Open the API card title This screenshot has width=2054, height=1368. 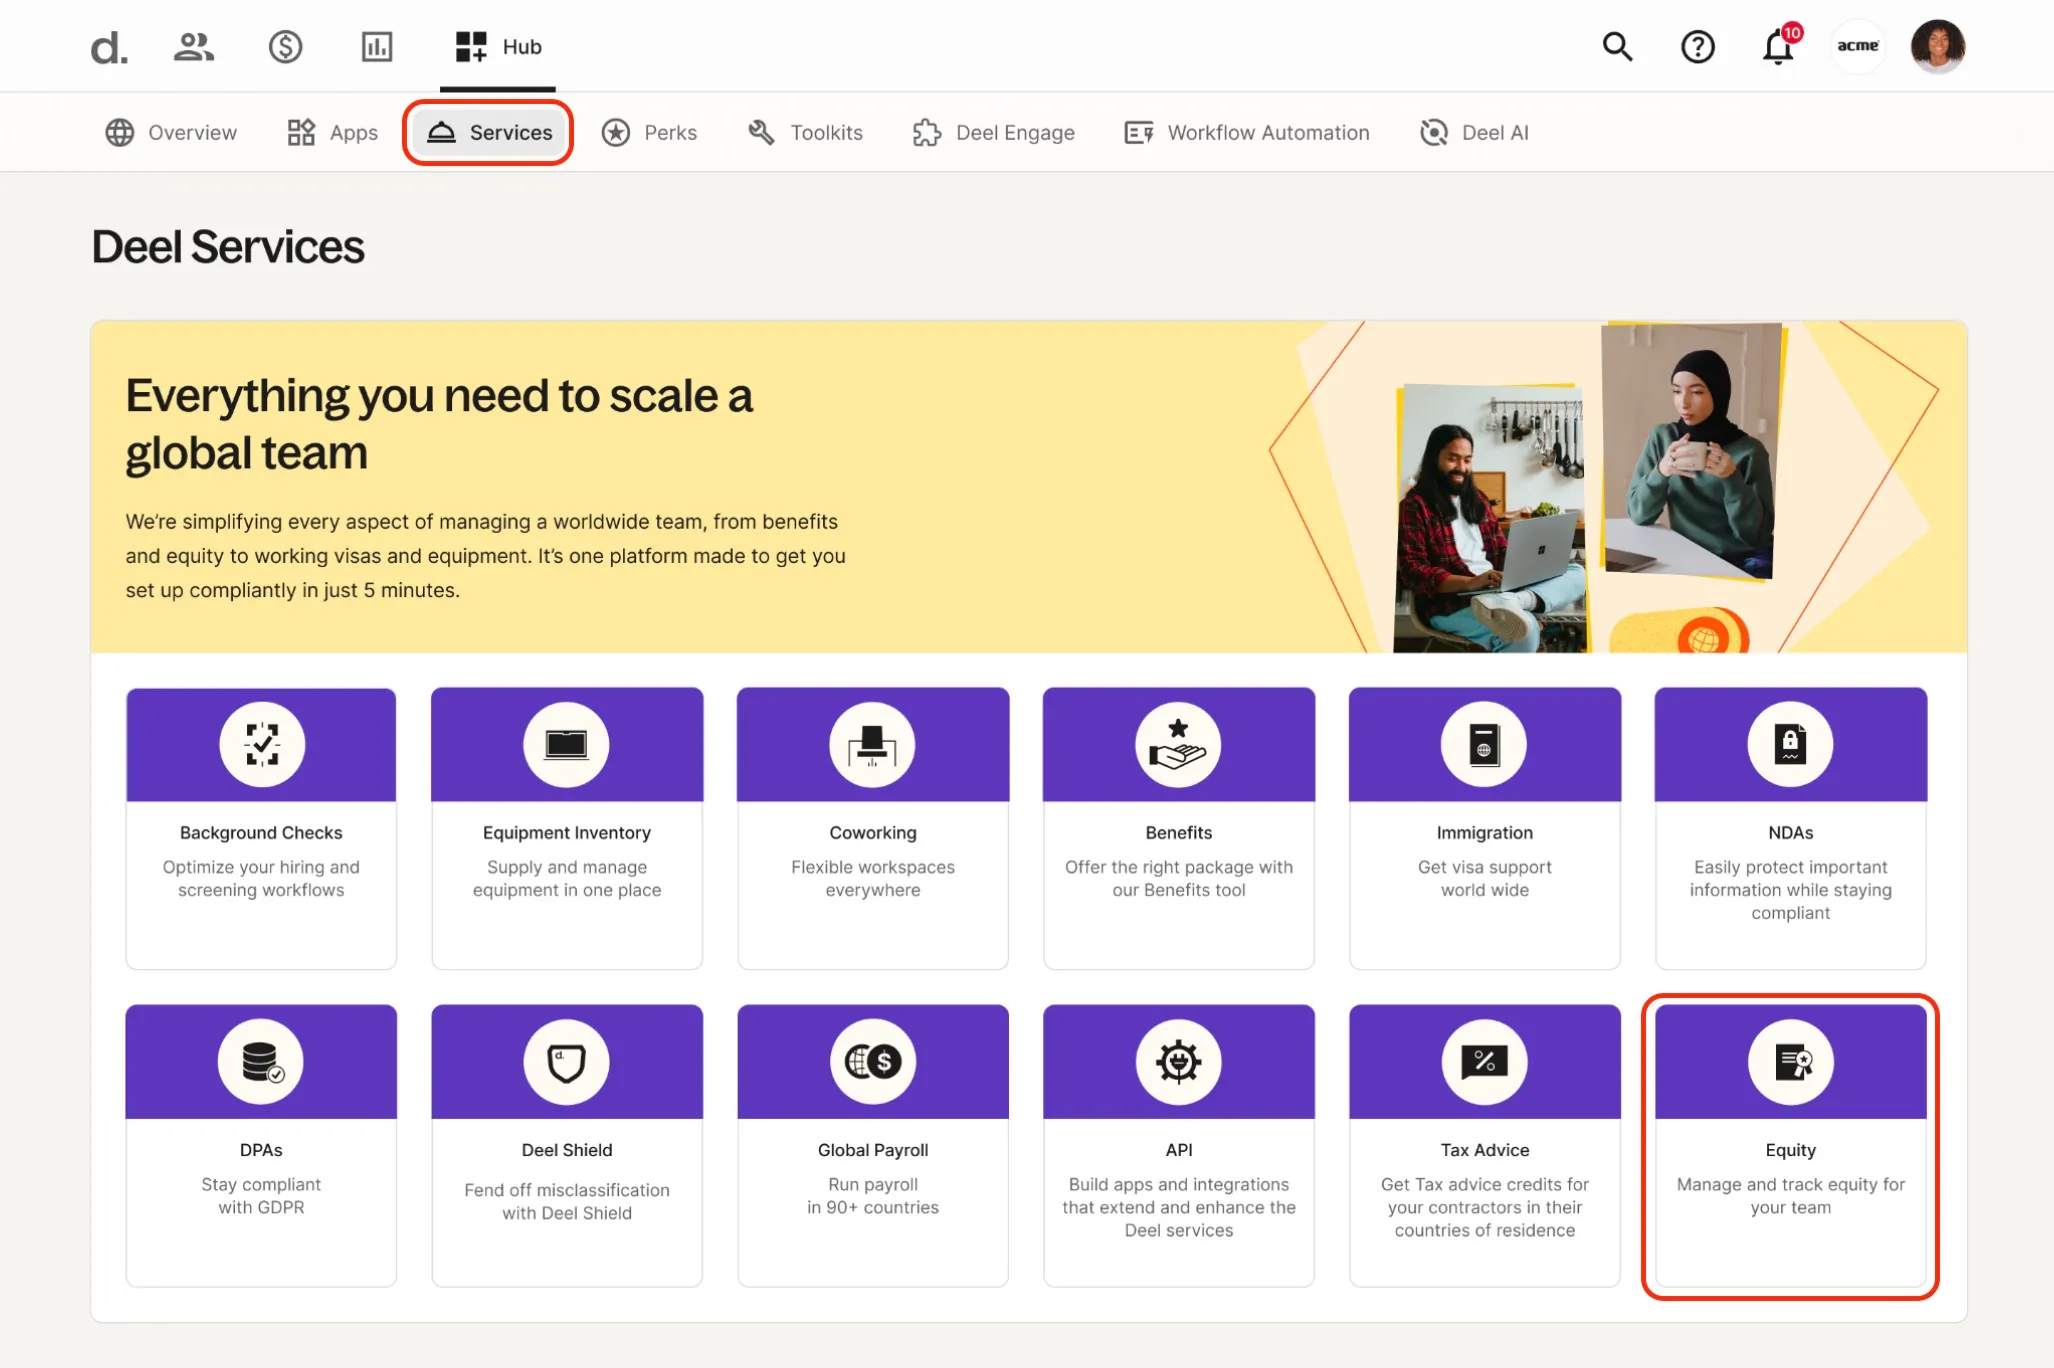coord(1179,1150)
